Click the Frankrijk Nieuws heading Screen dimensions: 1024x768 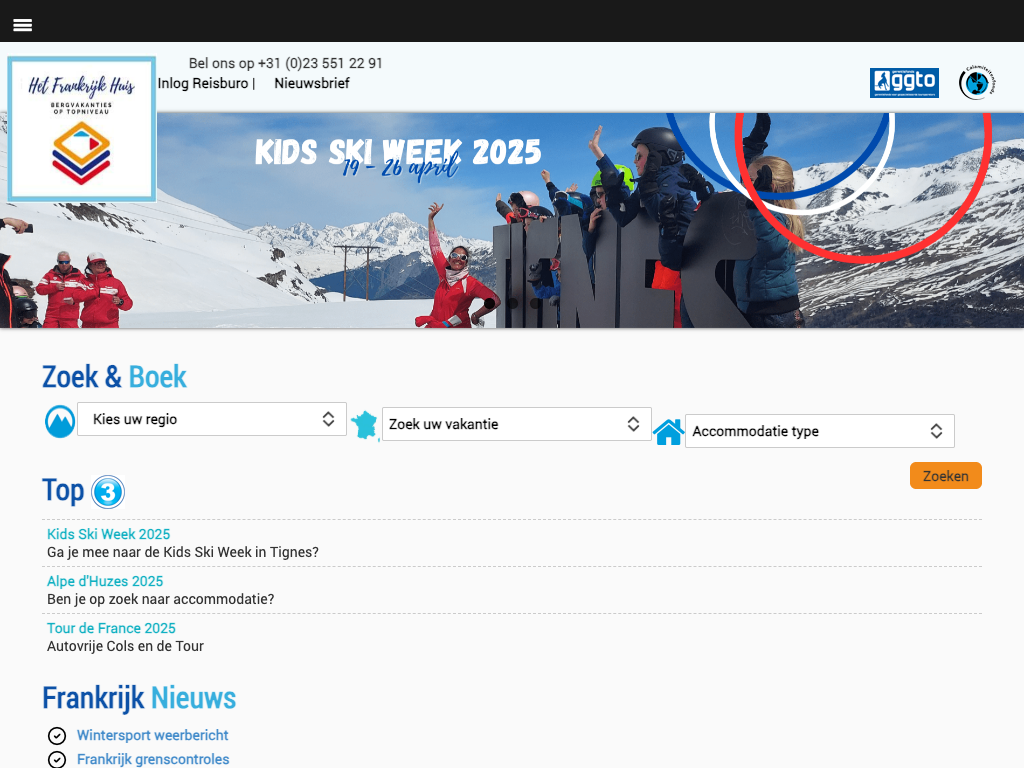[x=139, y=698]
